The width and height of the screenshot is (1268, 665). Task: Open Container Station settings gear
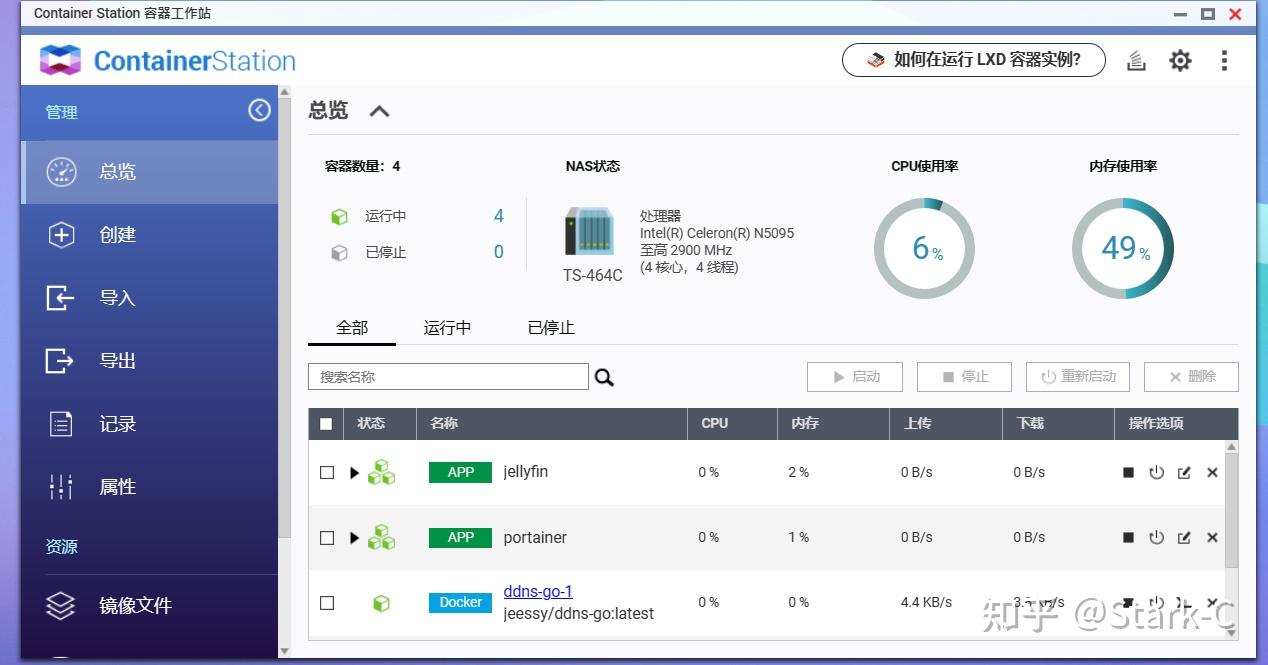pyautogui.click(x=1180, y=60)
